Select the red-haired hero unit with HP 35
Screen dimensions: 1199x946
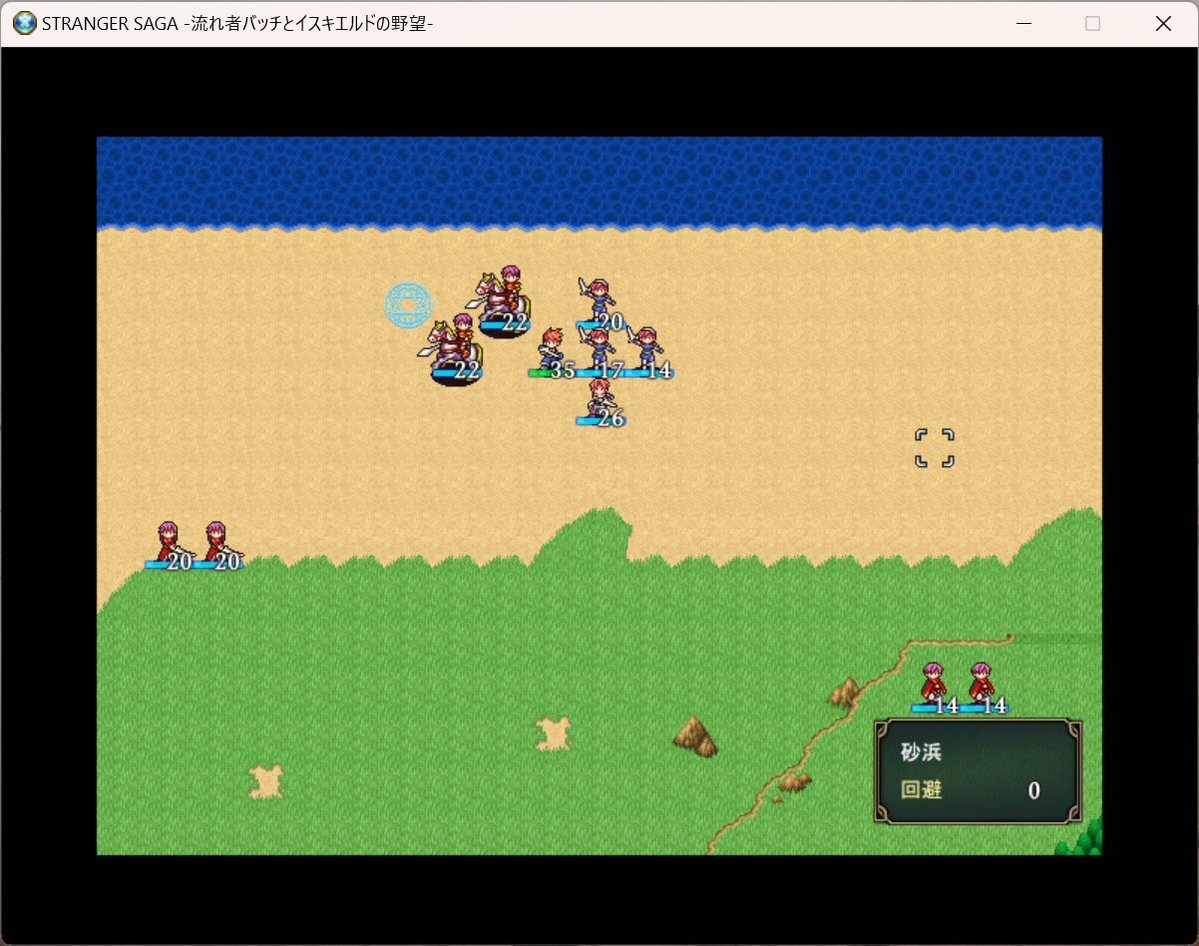coord(551,352)
